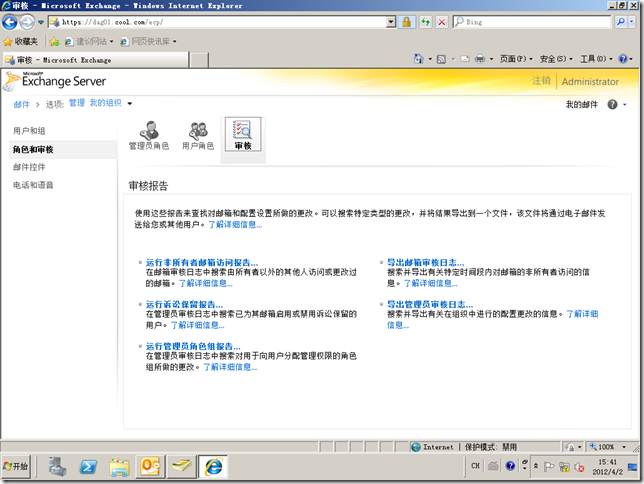The width and height of the screenshot is (644, 484).
Task: Select 用户和组 in the left navigation
Action: [29, 131]
